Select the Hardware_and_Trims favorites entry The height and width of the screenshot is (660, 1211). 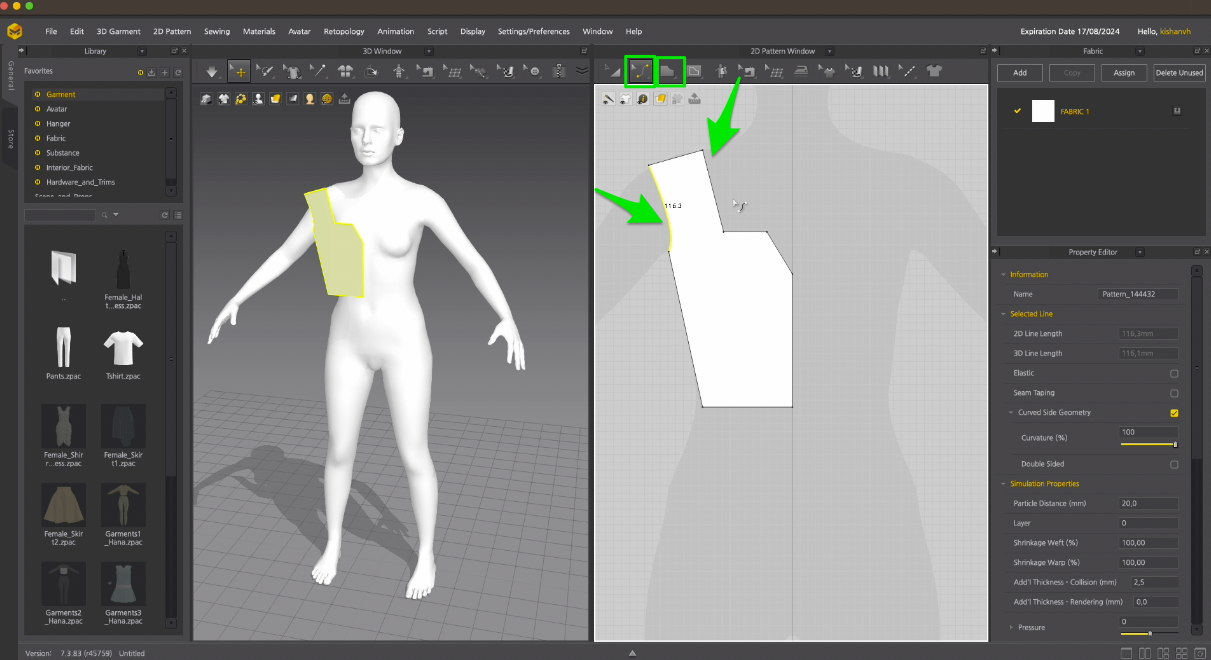(80, 182)
